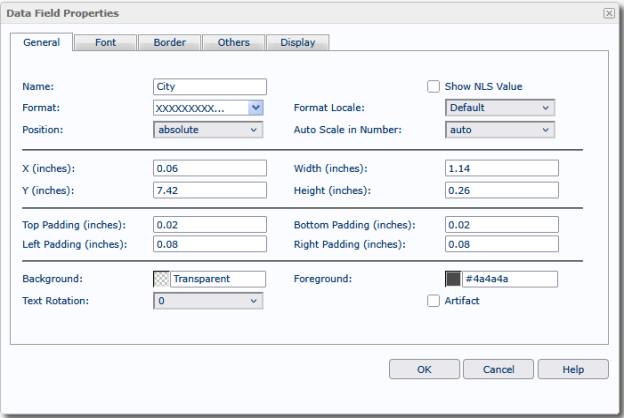624x418 pixels.
Task: Expand Auto Scale in Number dropdown
Action: tap(499, 129)
